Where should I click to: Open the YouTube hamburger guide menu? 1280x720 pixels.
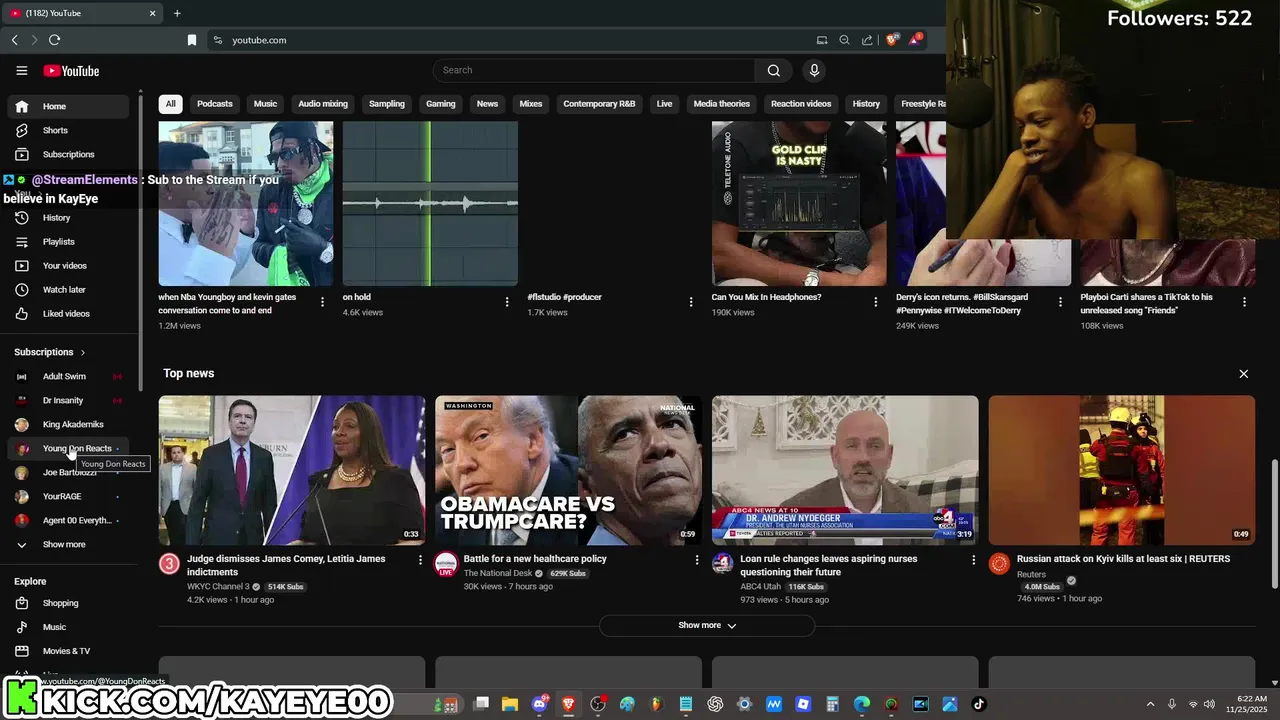(22, 71)
